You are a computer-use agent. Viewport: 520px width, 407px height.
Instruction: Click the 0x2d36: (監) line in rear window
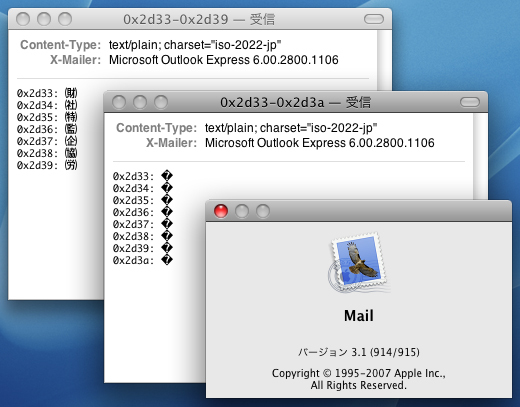click(x=47, y=129)
